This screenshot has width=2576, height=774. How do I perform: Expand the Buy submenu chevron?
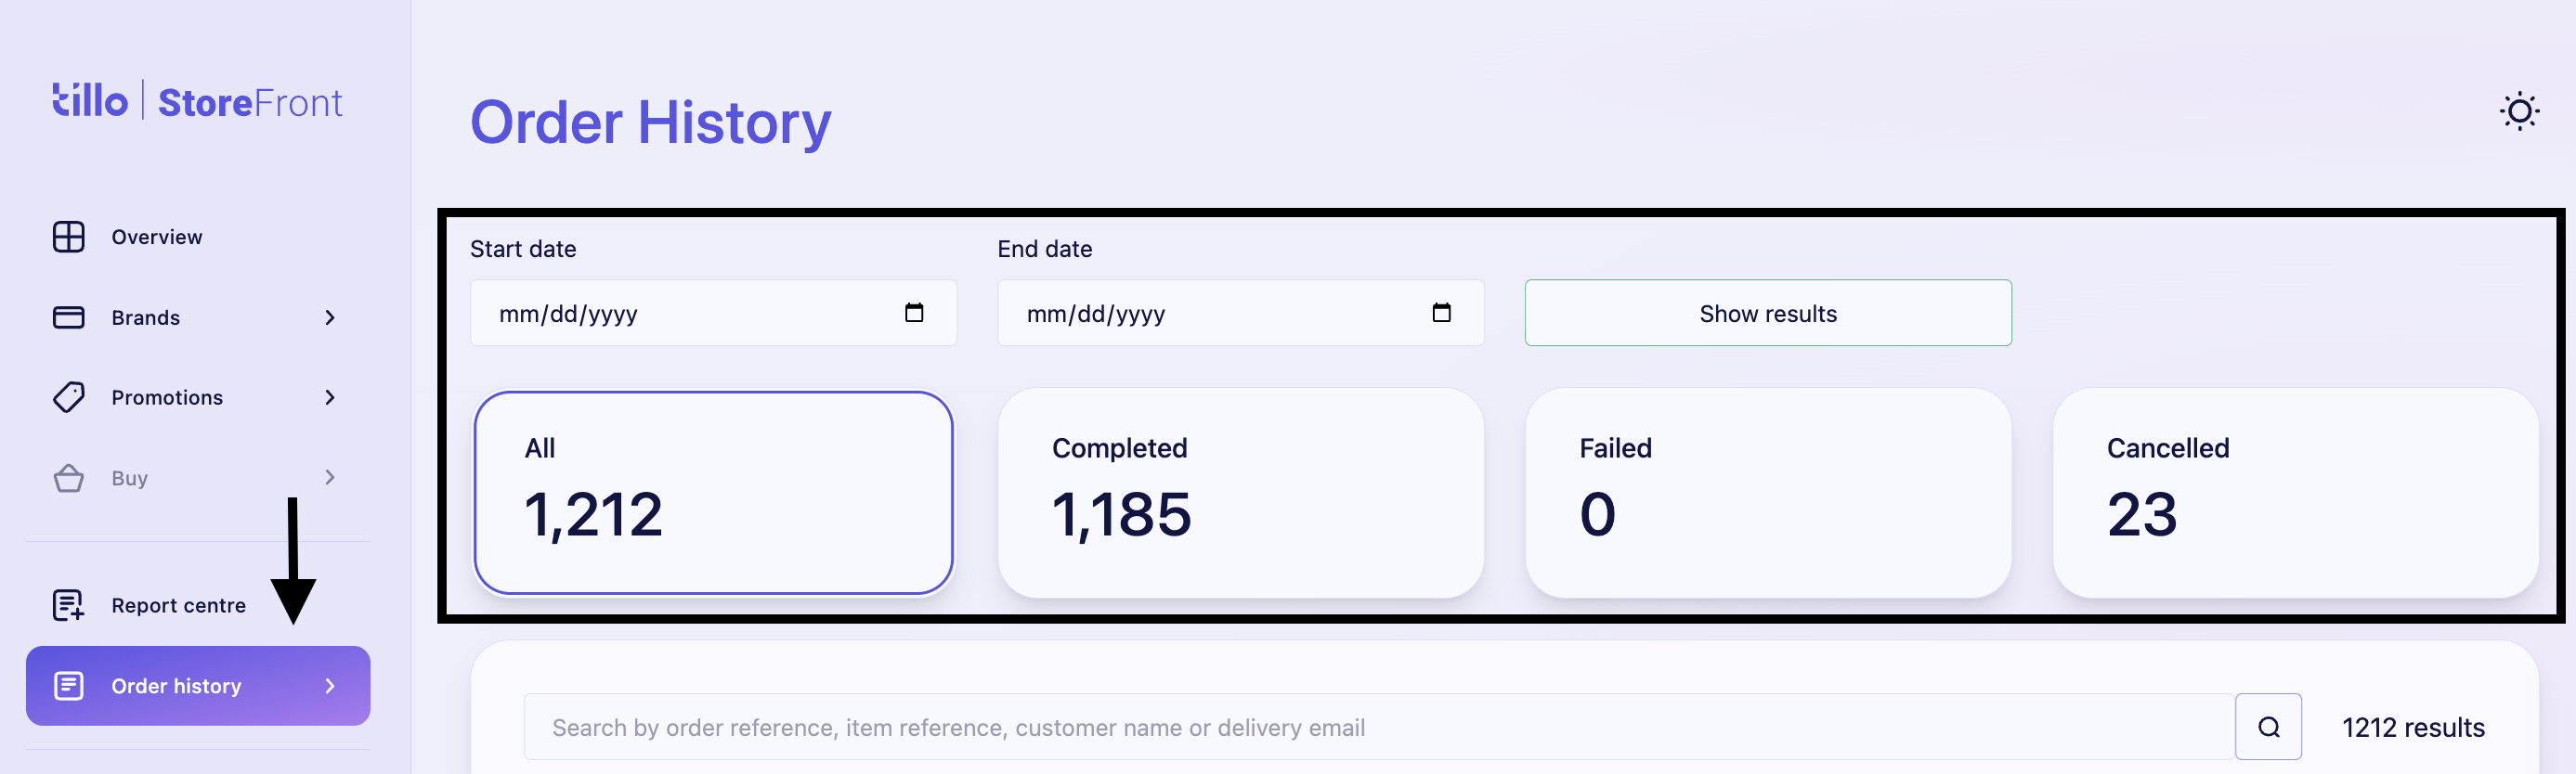[x=330, y=478]
